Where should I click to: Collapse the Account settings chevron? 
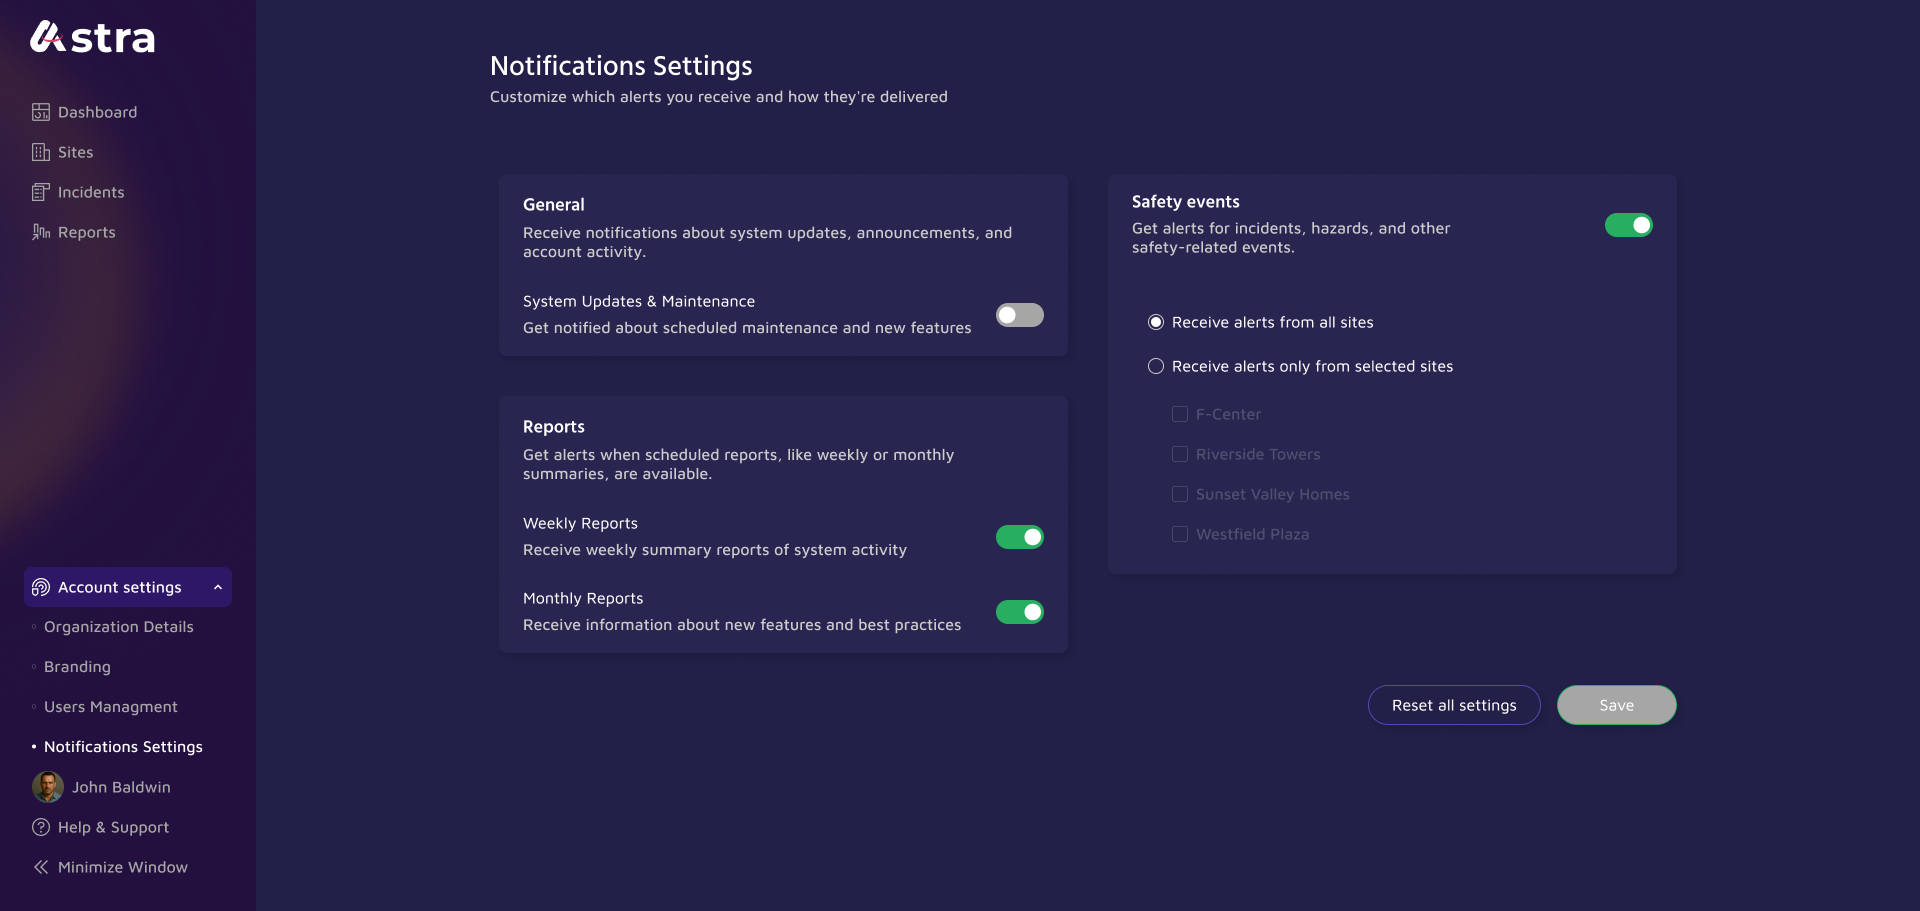coord(218,587)
